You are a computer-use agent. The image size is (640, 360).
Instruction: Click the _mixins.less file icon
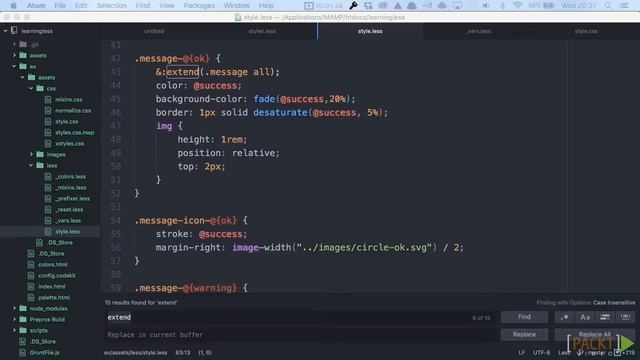[48, 187]
